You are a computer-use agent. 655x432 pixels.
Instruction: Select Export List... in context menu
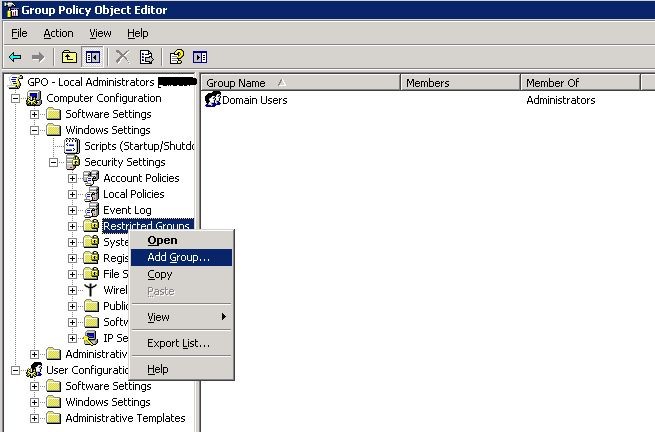(x=178, y=343)
